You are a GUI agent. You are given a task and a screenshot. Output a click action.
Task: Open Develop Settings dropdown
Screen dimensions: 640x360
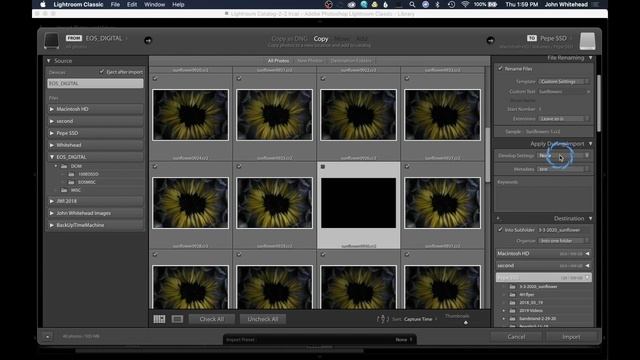(x=564, y=156)
